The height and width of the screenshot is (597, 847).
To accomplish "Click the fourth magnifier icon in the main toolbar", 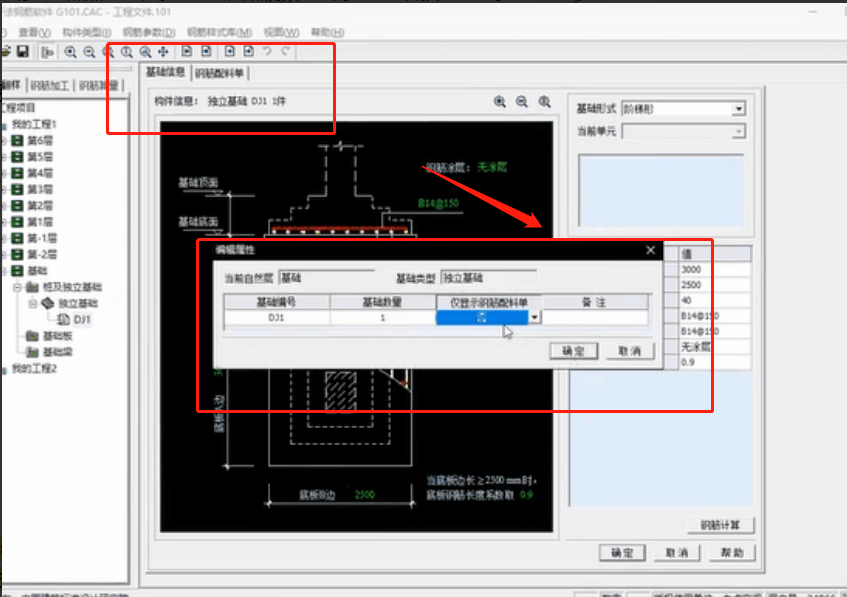I will pyautogui.click(x=127, y=52).
